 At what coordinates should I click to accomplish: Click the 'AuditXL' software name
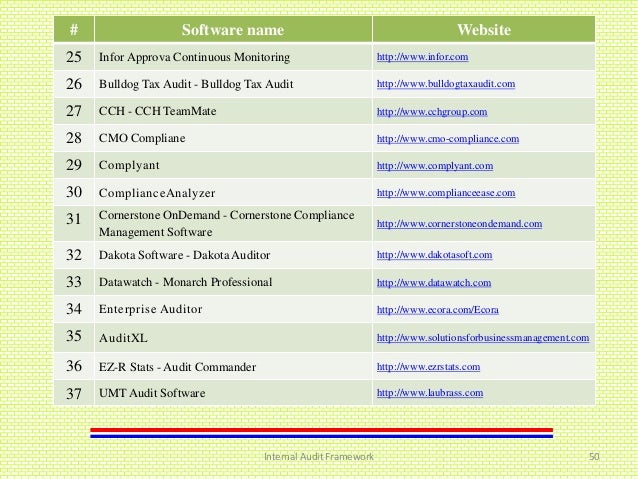click(123, 338)
